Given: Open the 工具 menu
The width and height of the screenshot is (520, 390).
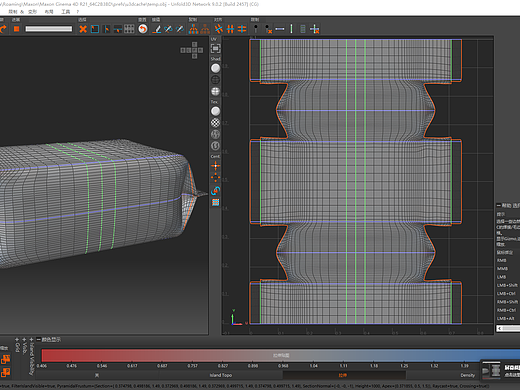Looking at the screenshot, I should (66, 12).
